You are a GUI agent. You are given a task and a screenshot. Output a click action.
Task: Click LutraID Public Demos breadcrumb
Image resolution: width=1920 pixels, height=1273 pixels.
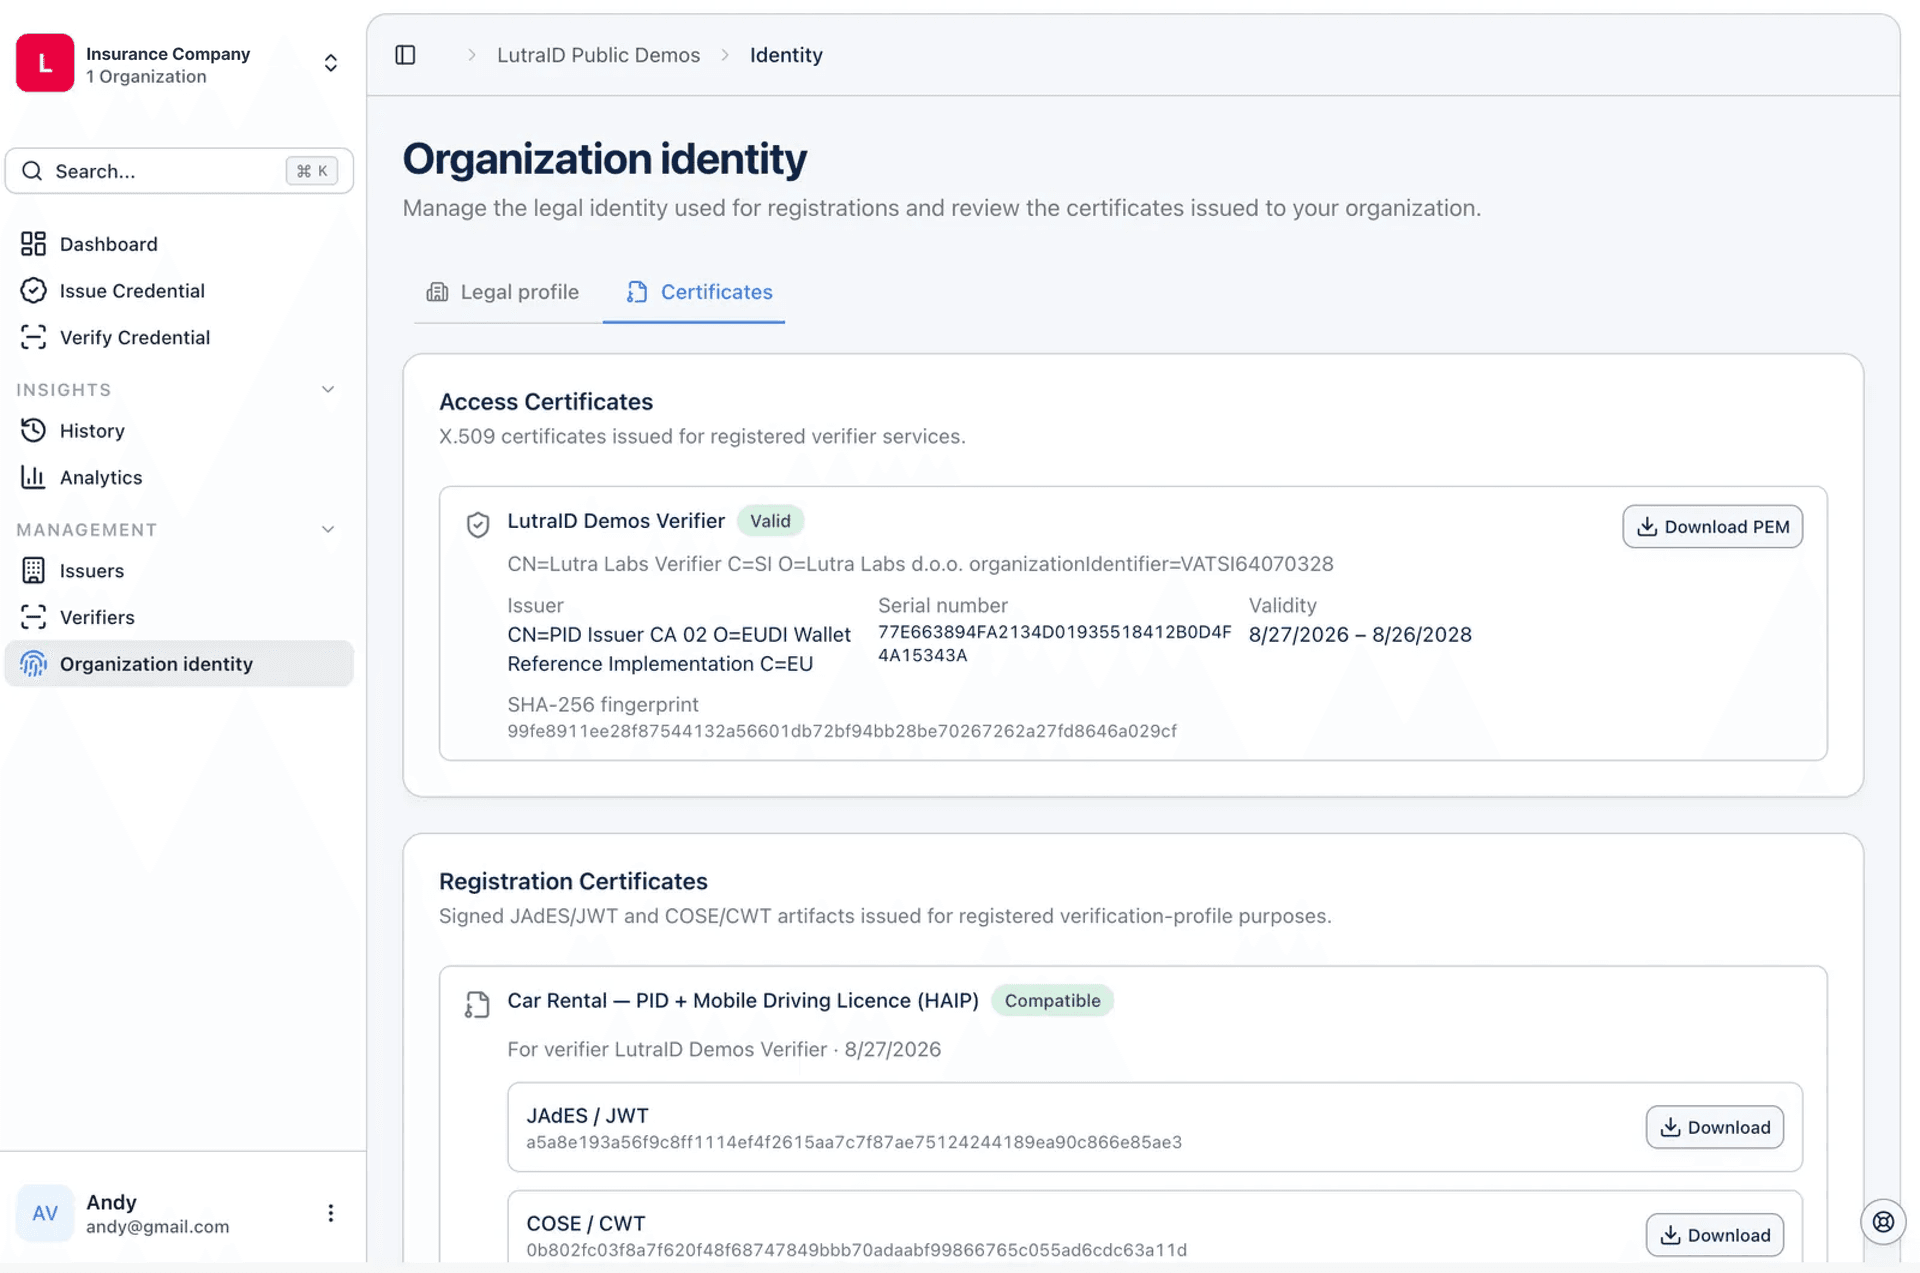[x=598, y=55]
